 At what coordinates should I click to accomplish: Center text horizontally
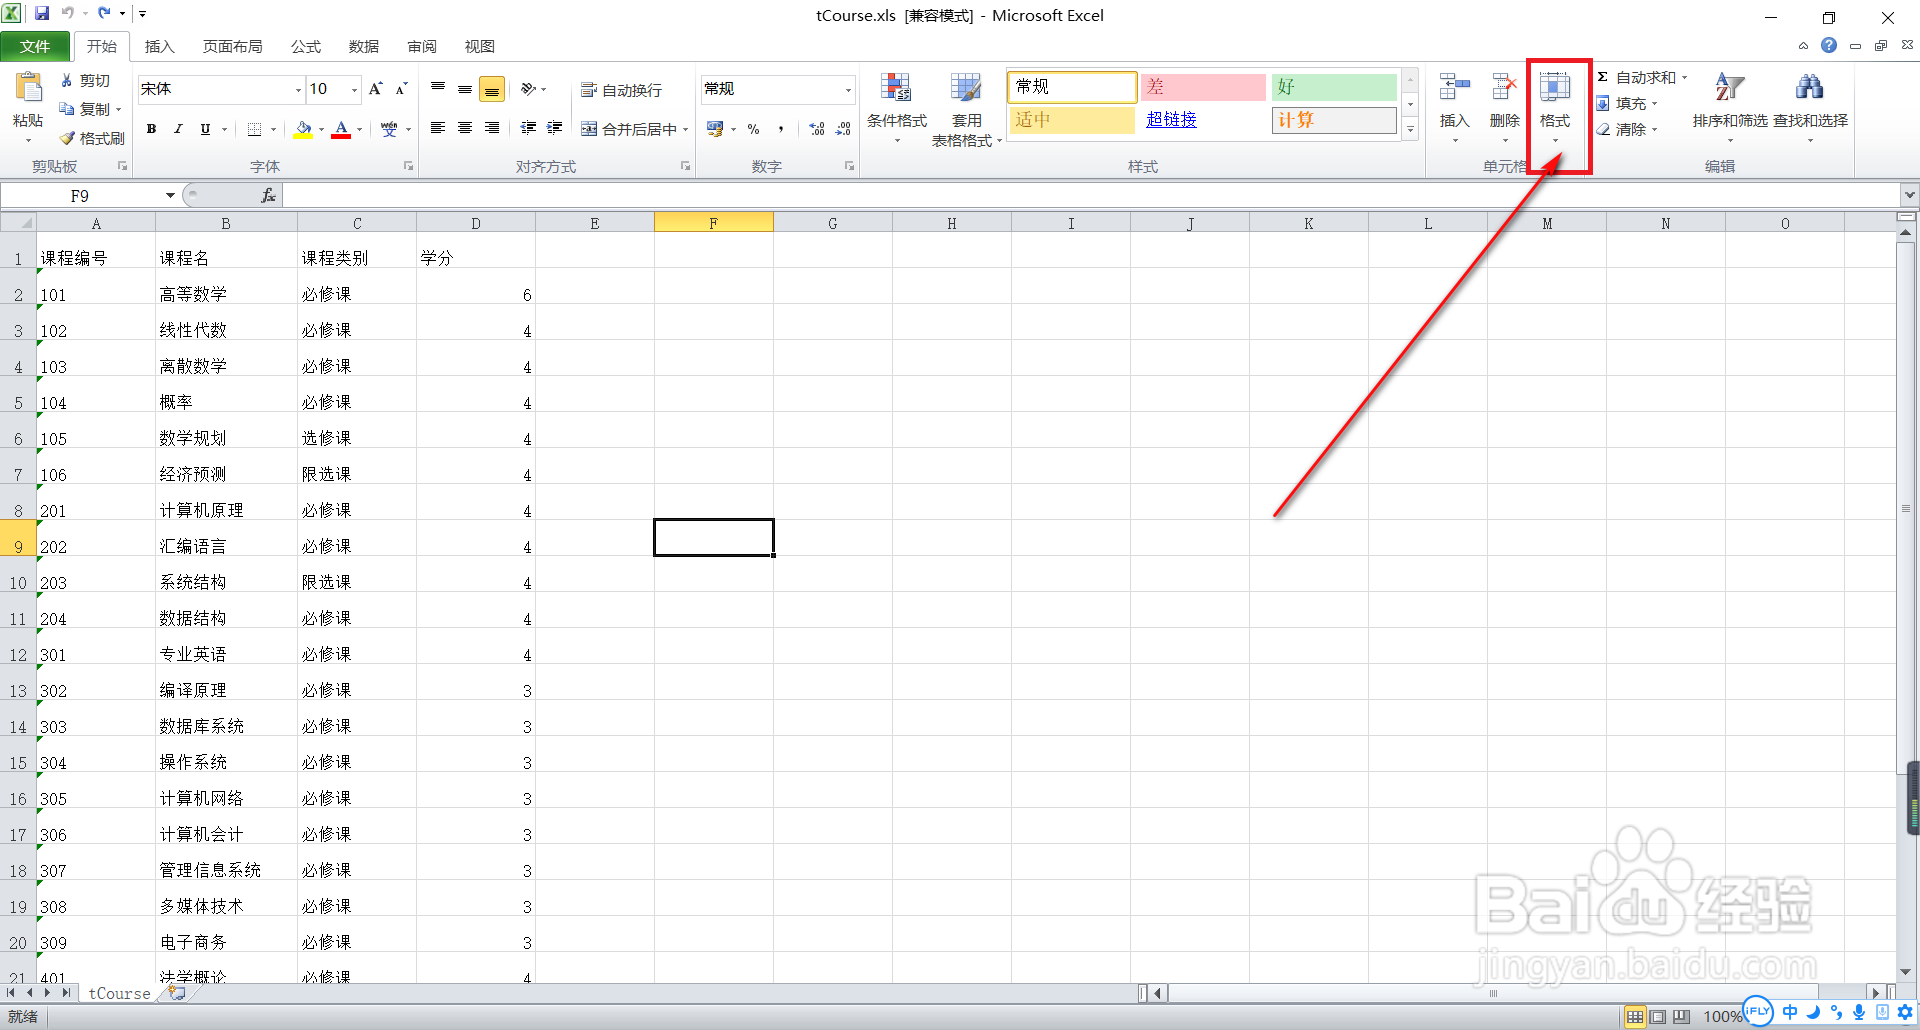[465, 128]
